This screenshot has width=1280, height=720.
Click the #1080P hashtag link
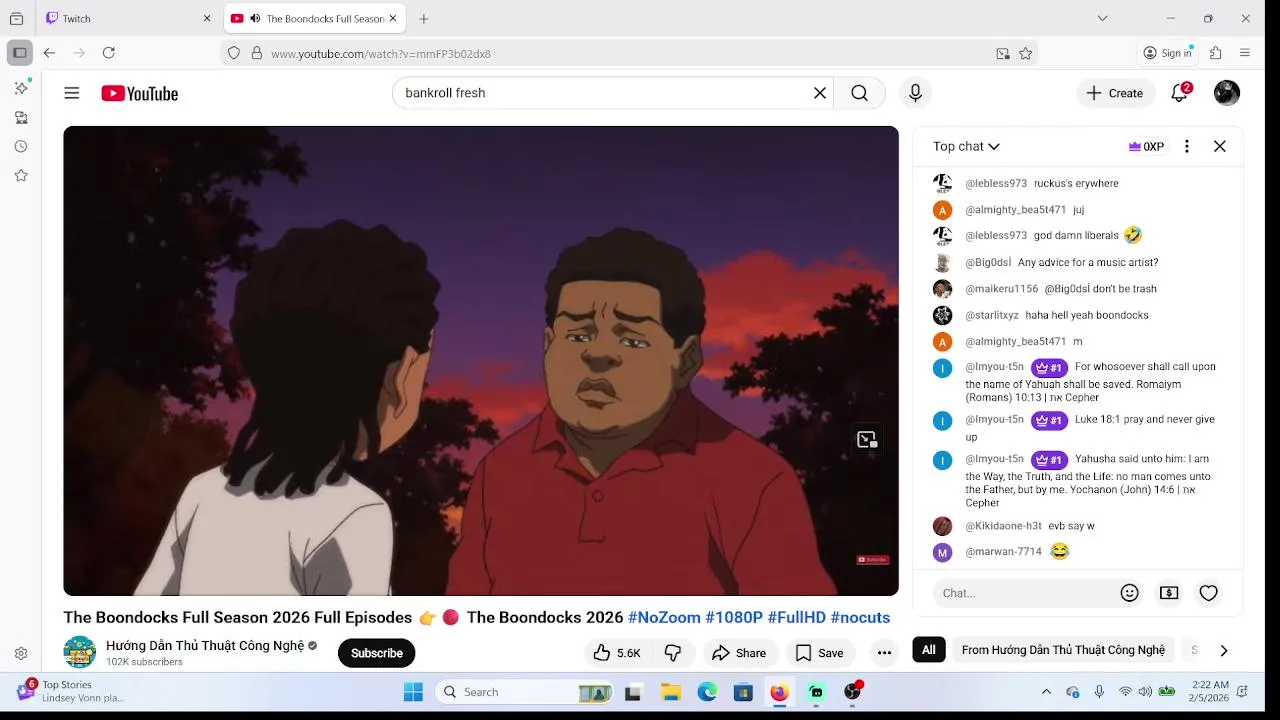(x=734, y=617)
